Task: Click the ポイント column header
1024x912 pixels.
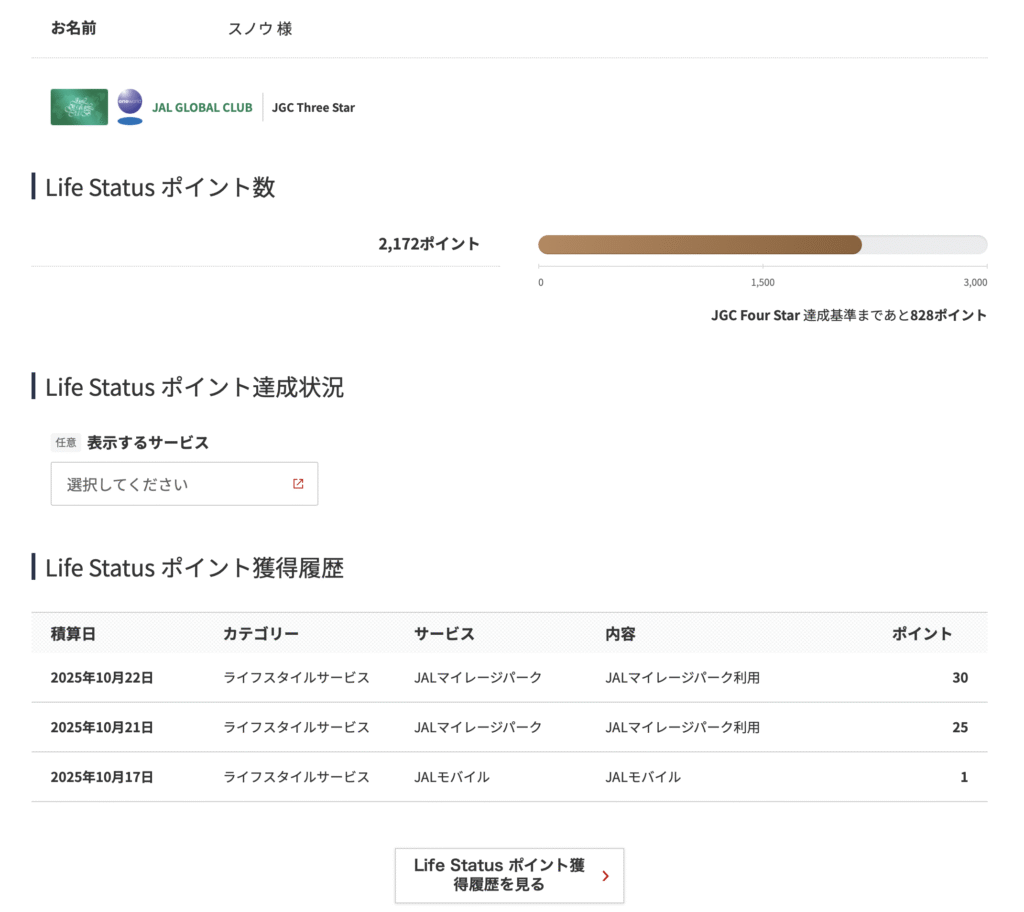Action: [x=921, y=634]
